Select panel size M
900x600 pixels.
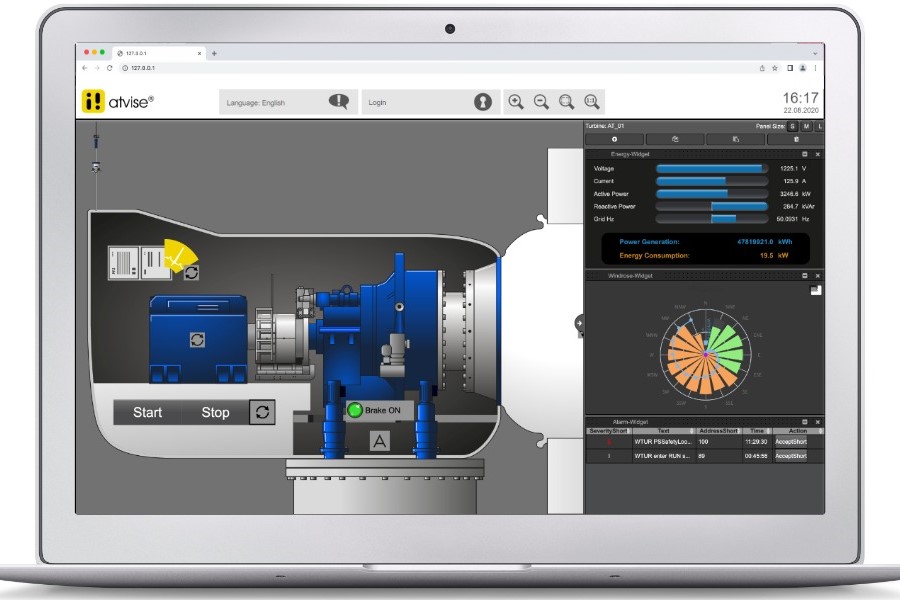[x=806, y=126]
